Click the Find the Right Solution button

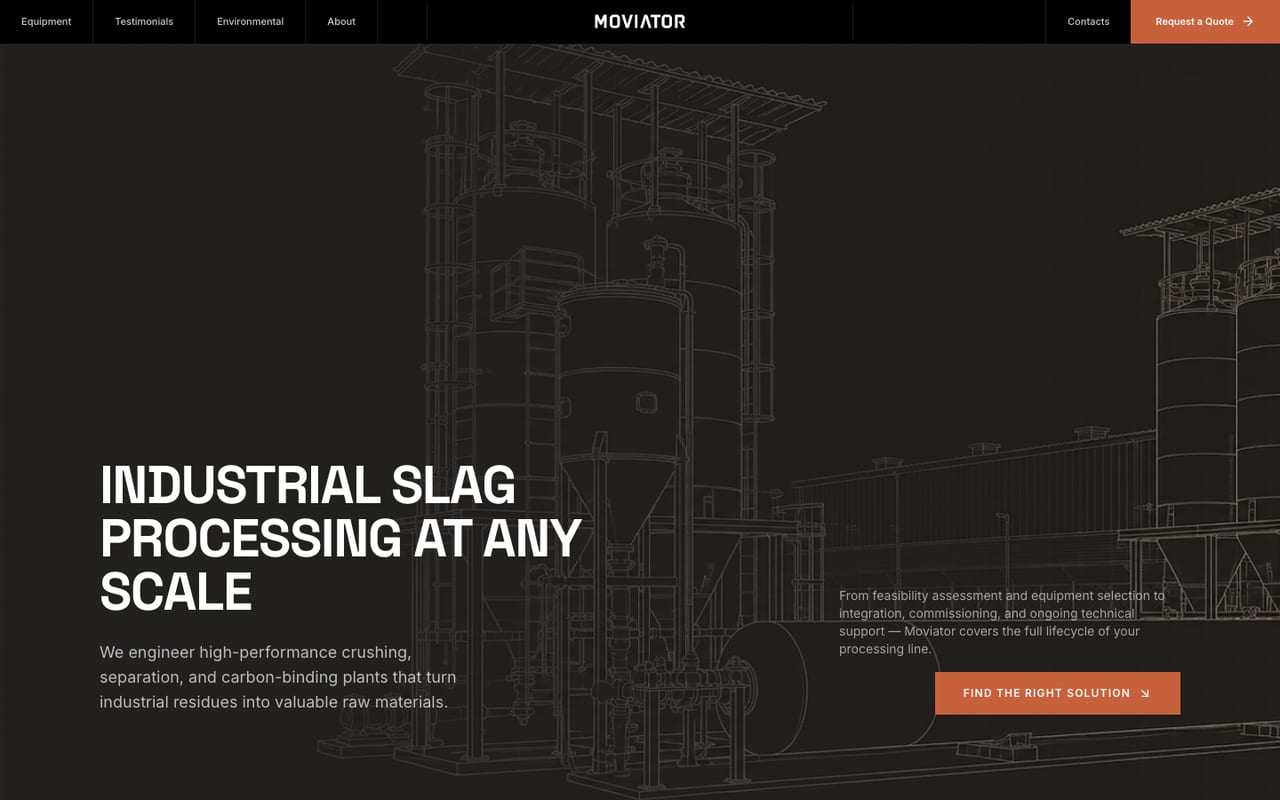[1057, 693]
